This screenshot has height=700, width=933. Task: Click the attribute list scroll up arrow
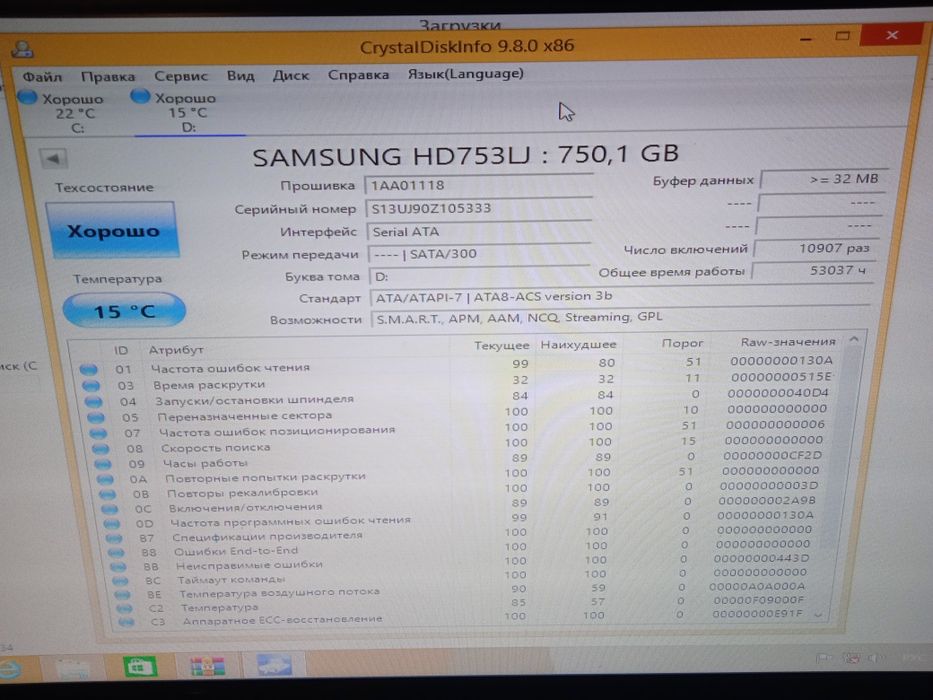point(854,340)
